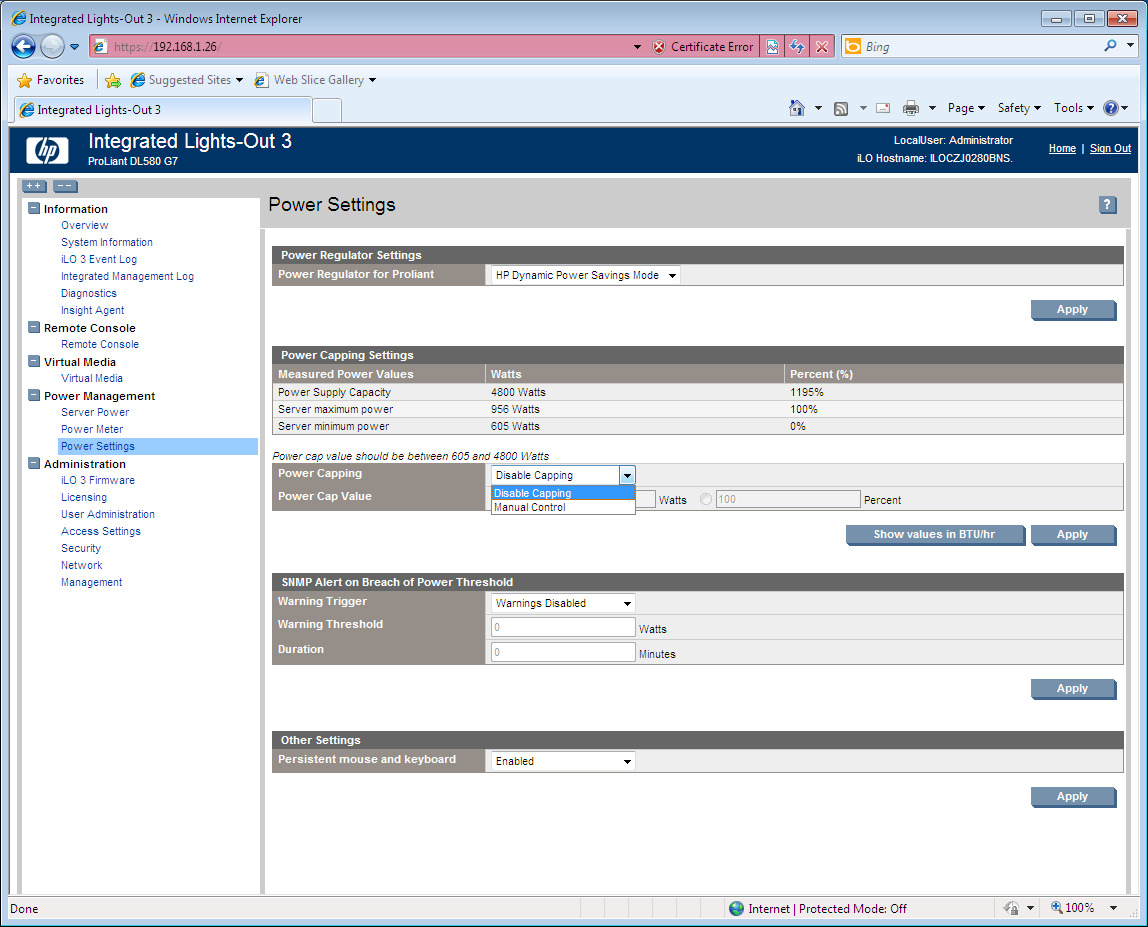
Task: Choose Disable Capping from the dropdown list
Action: pos(562,494)
